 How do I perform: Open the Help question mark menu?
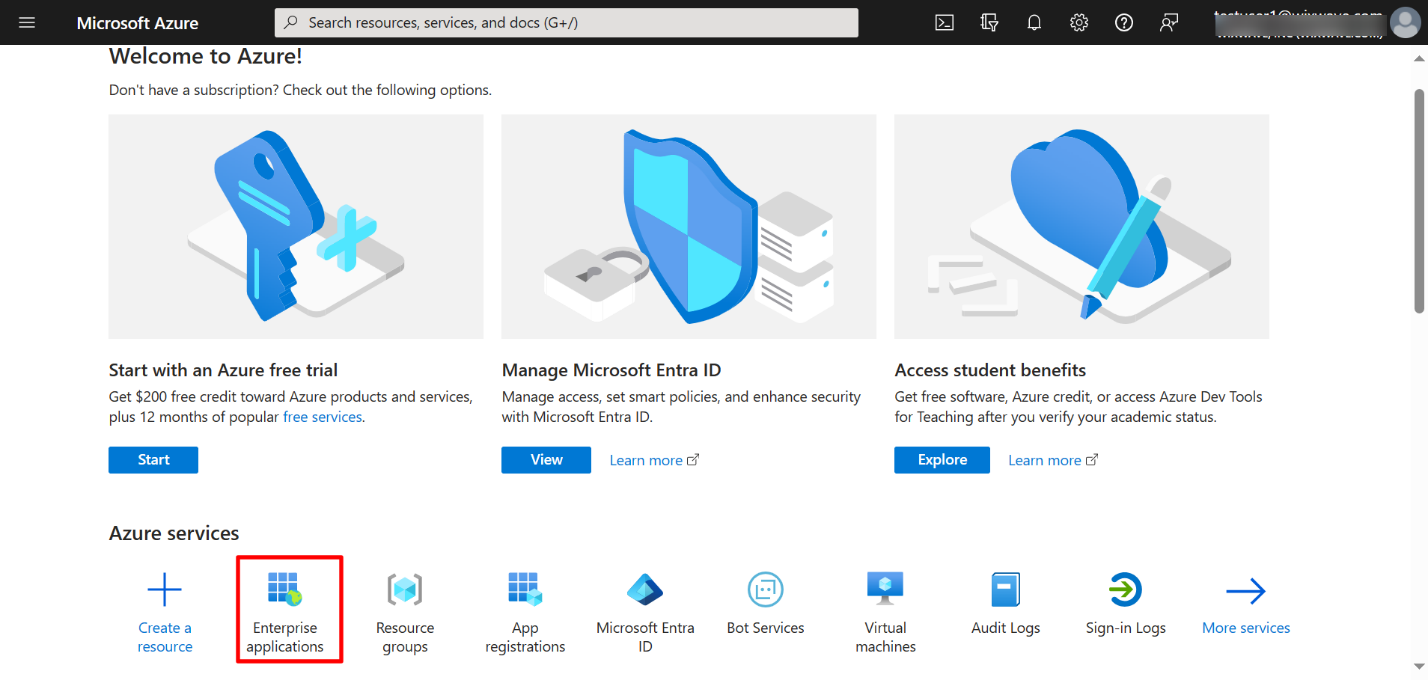coord(1124,22)
